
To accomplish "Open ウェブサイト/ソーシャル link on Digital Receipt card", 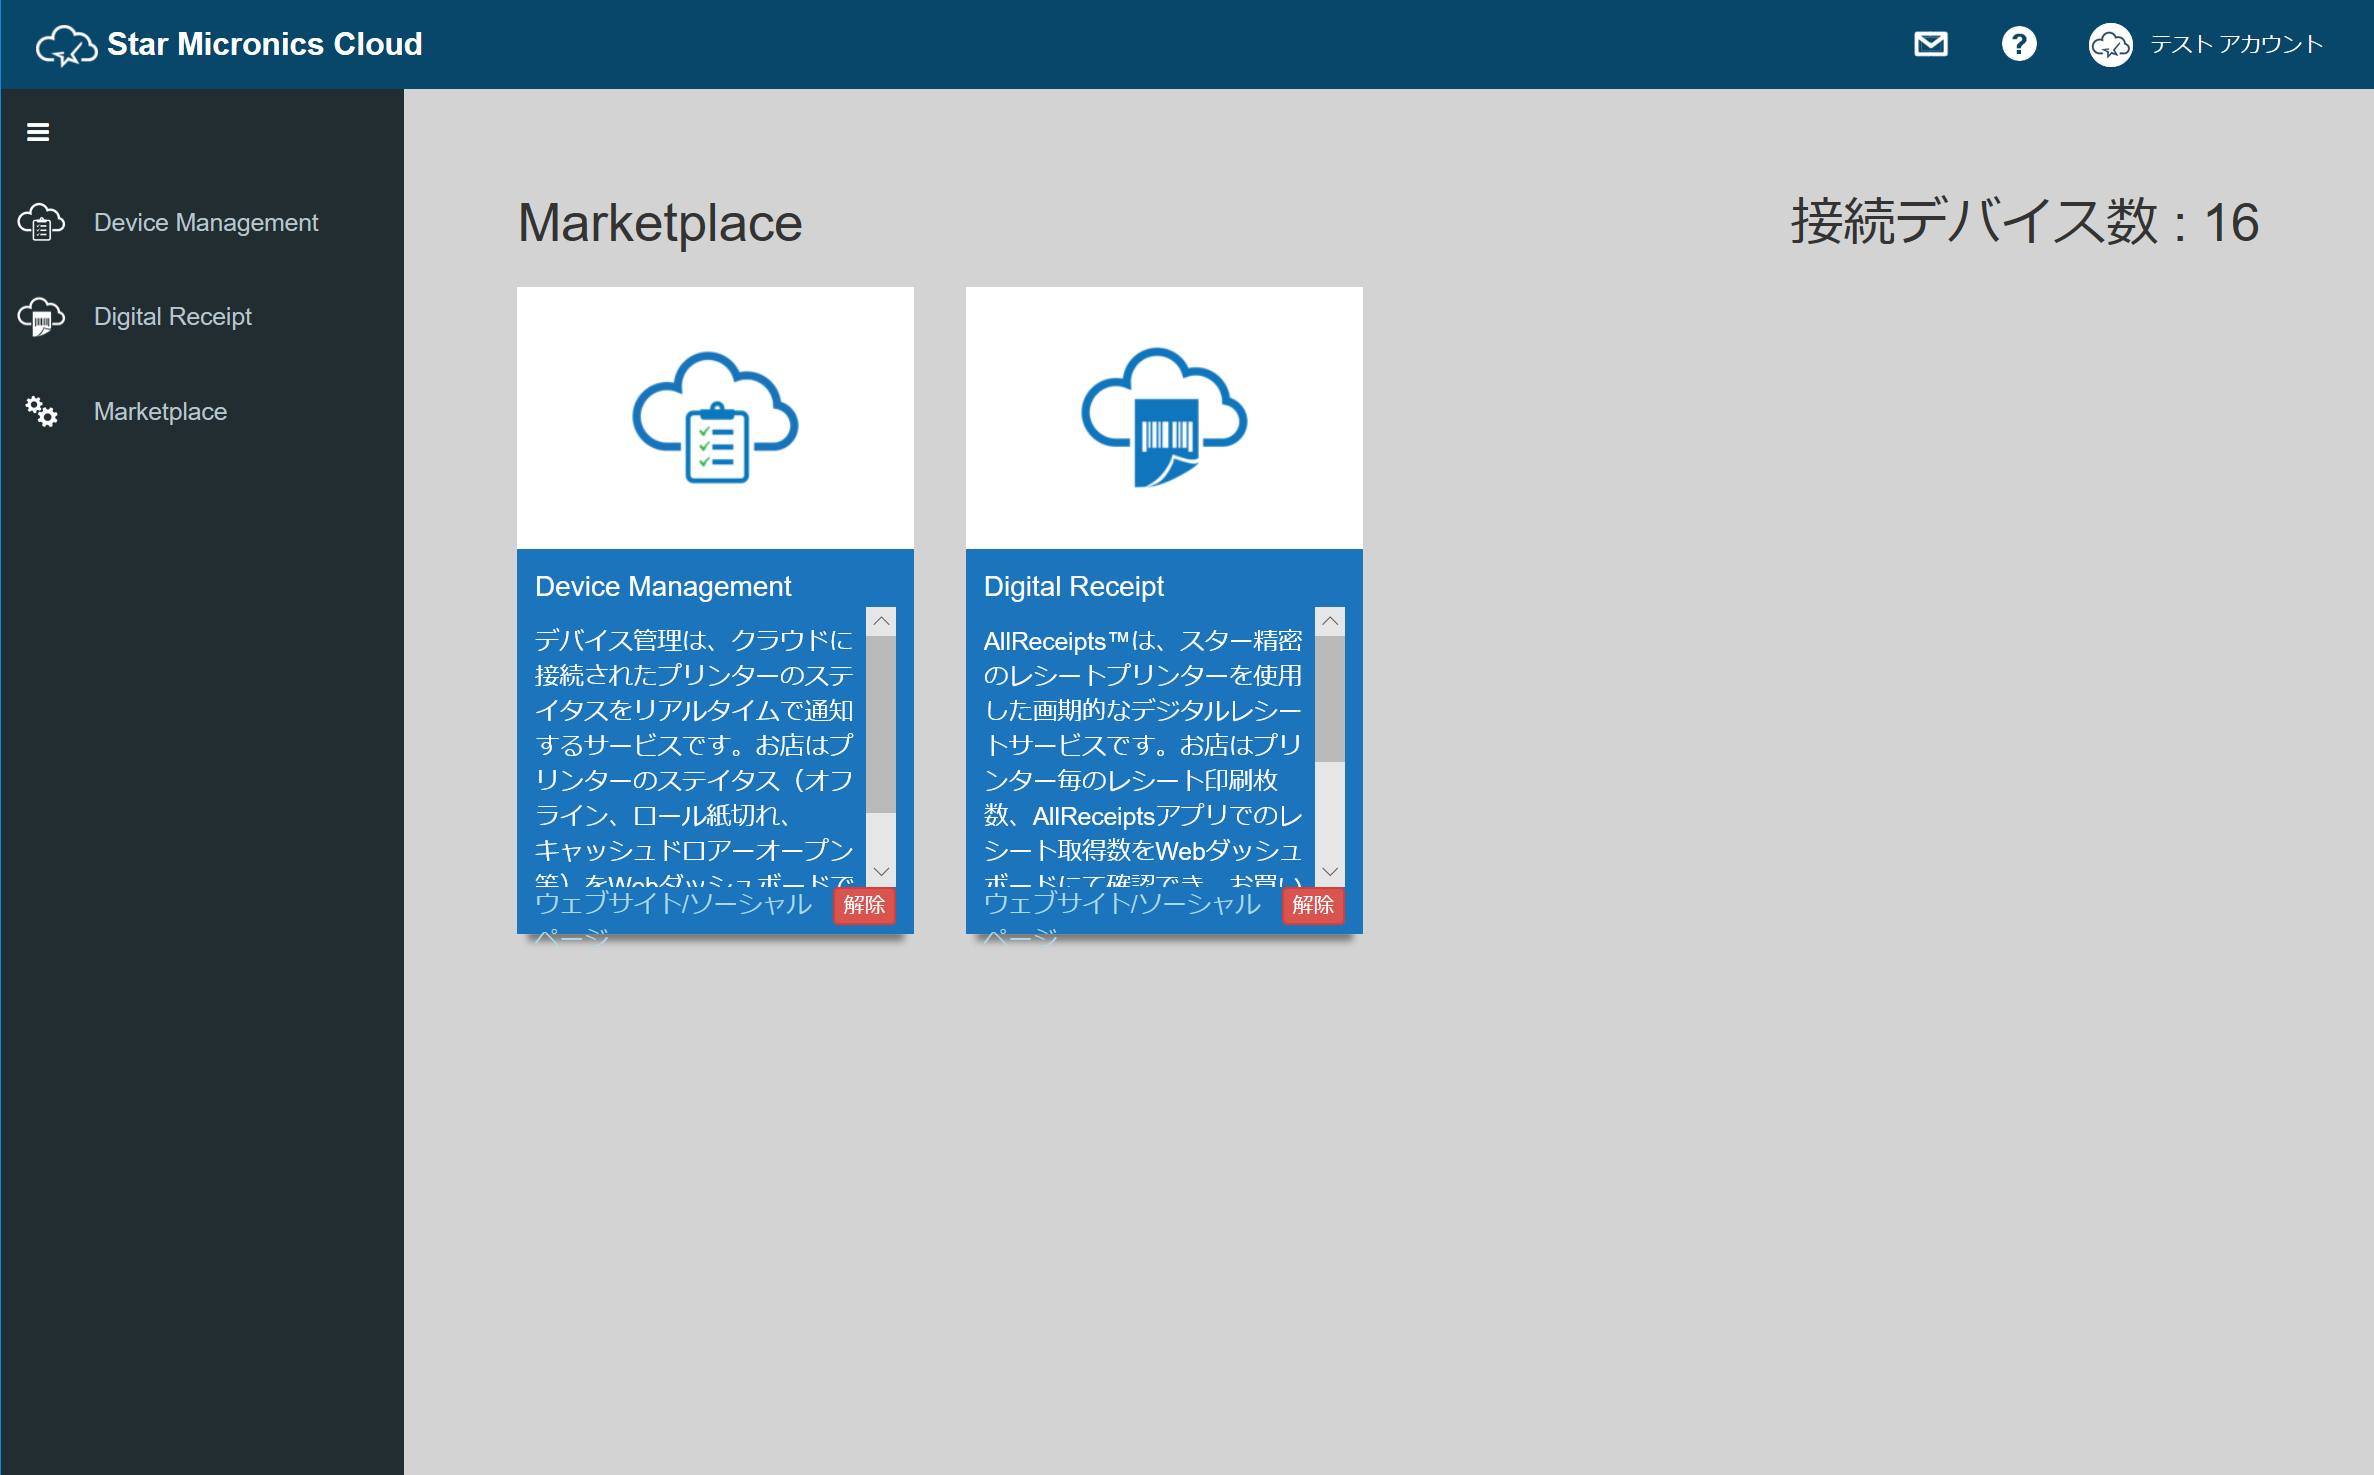I will pos(1122,903).
